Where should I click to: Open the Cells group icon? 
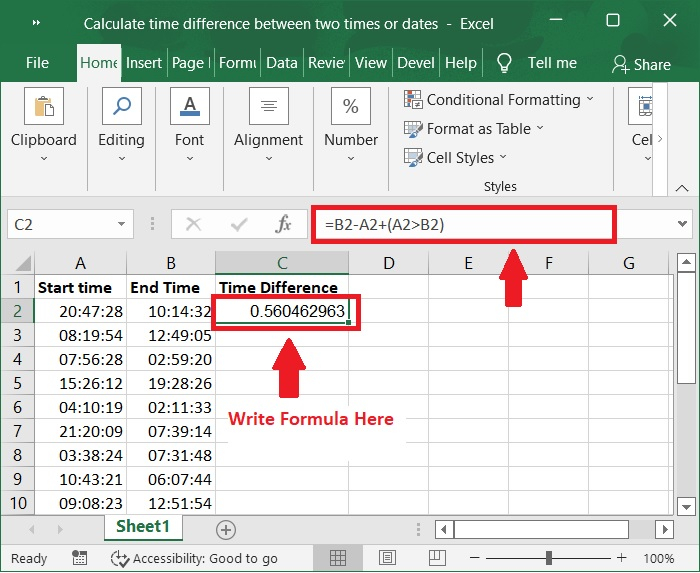[642, 106]
